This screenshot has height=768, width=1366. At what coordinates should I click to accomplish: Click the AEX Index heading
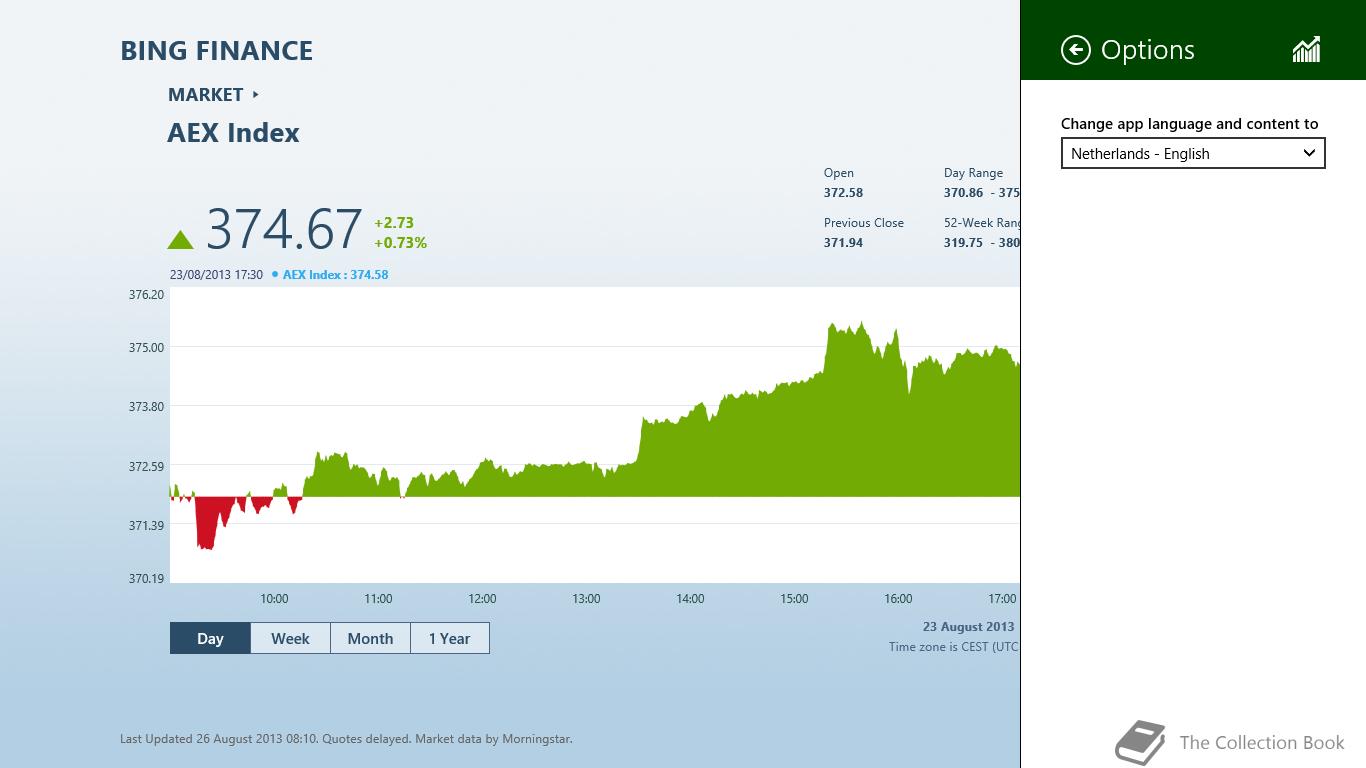coord(233,133)
